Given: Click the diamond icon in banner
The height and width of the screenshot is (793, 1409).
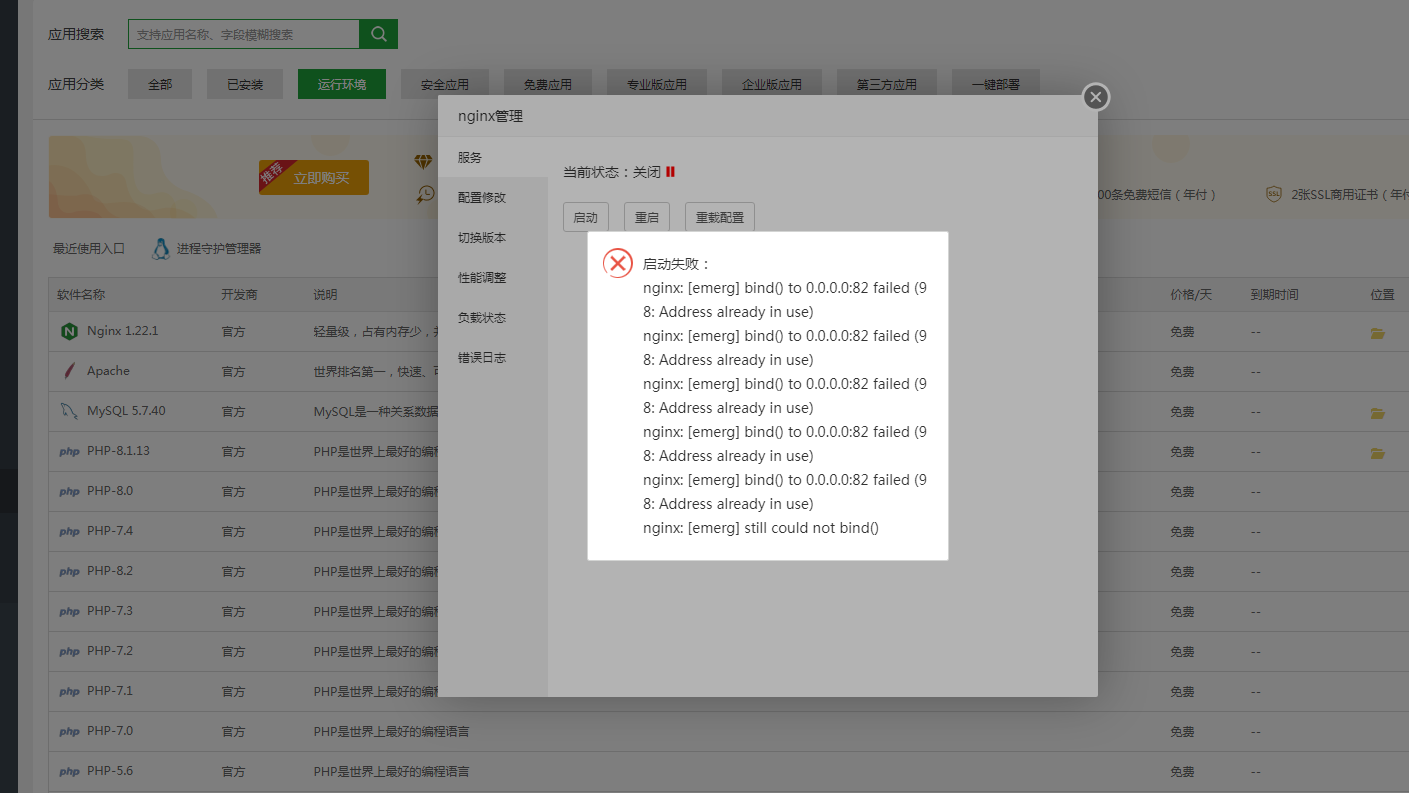Looking at the screenshot, I should (x=424, y=161).
